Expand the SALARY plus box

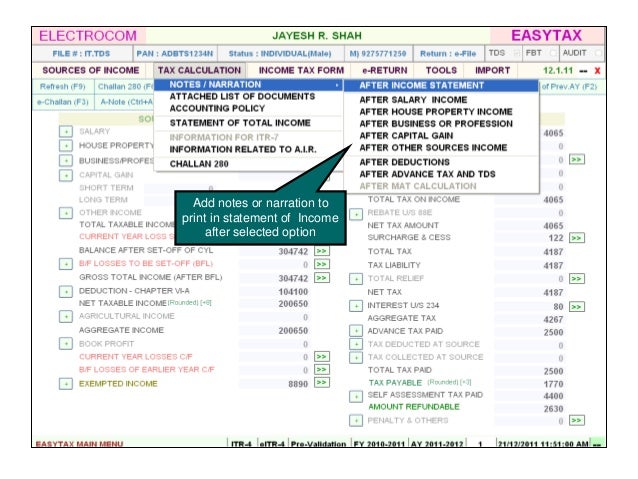pyautogui.click(x=66, y=131)
